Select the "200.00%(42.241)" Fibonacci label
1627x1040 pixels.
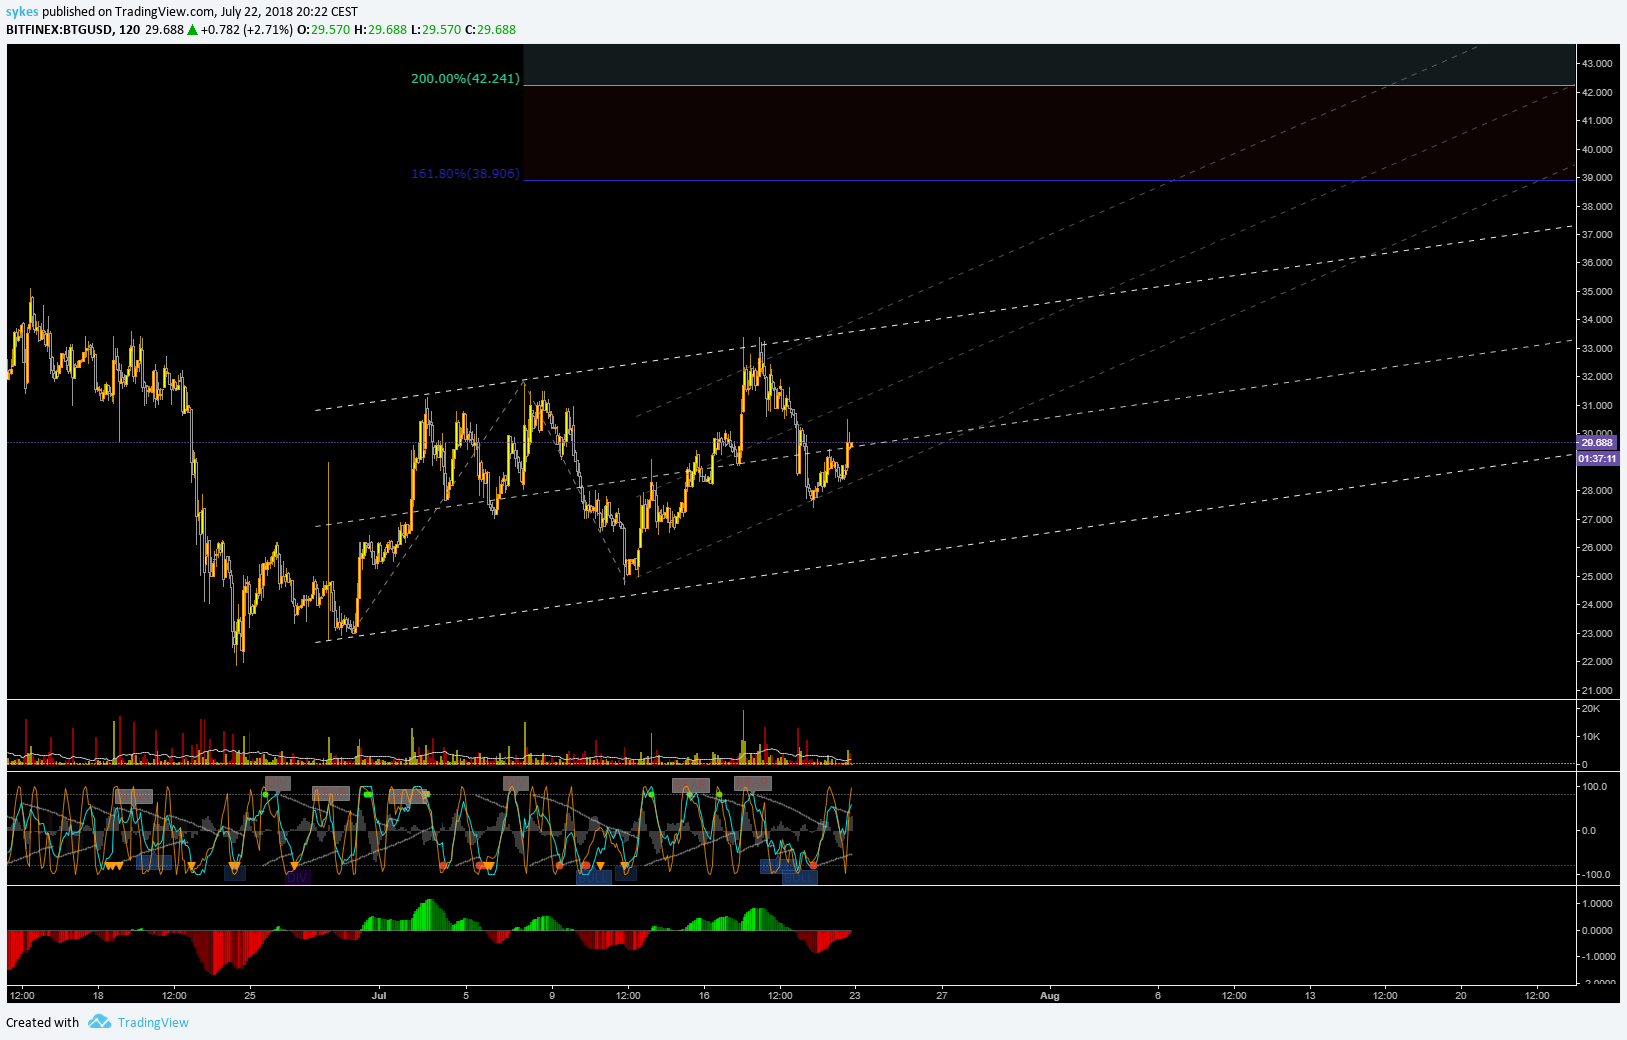click(x=465, y=78)
